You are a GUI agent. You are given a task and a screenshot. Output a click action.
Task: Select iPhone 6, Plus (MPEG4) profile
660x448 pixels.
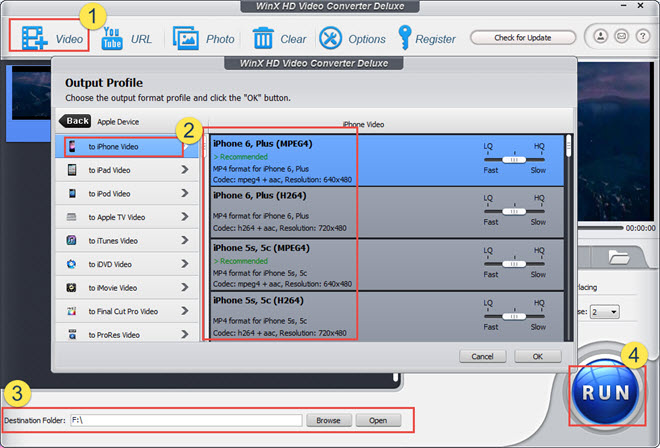tap(387, 160)
